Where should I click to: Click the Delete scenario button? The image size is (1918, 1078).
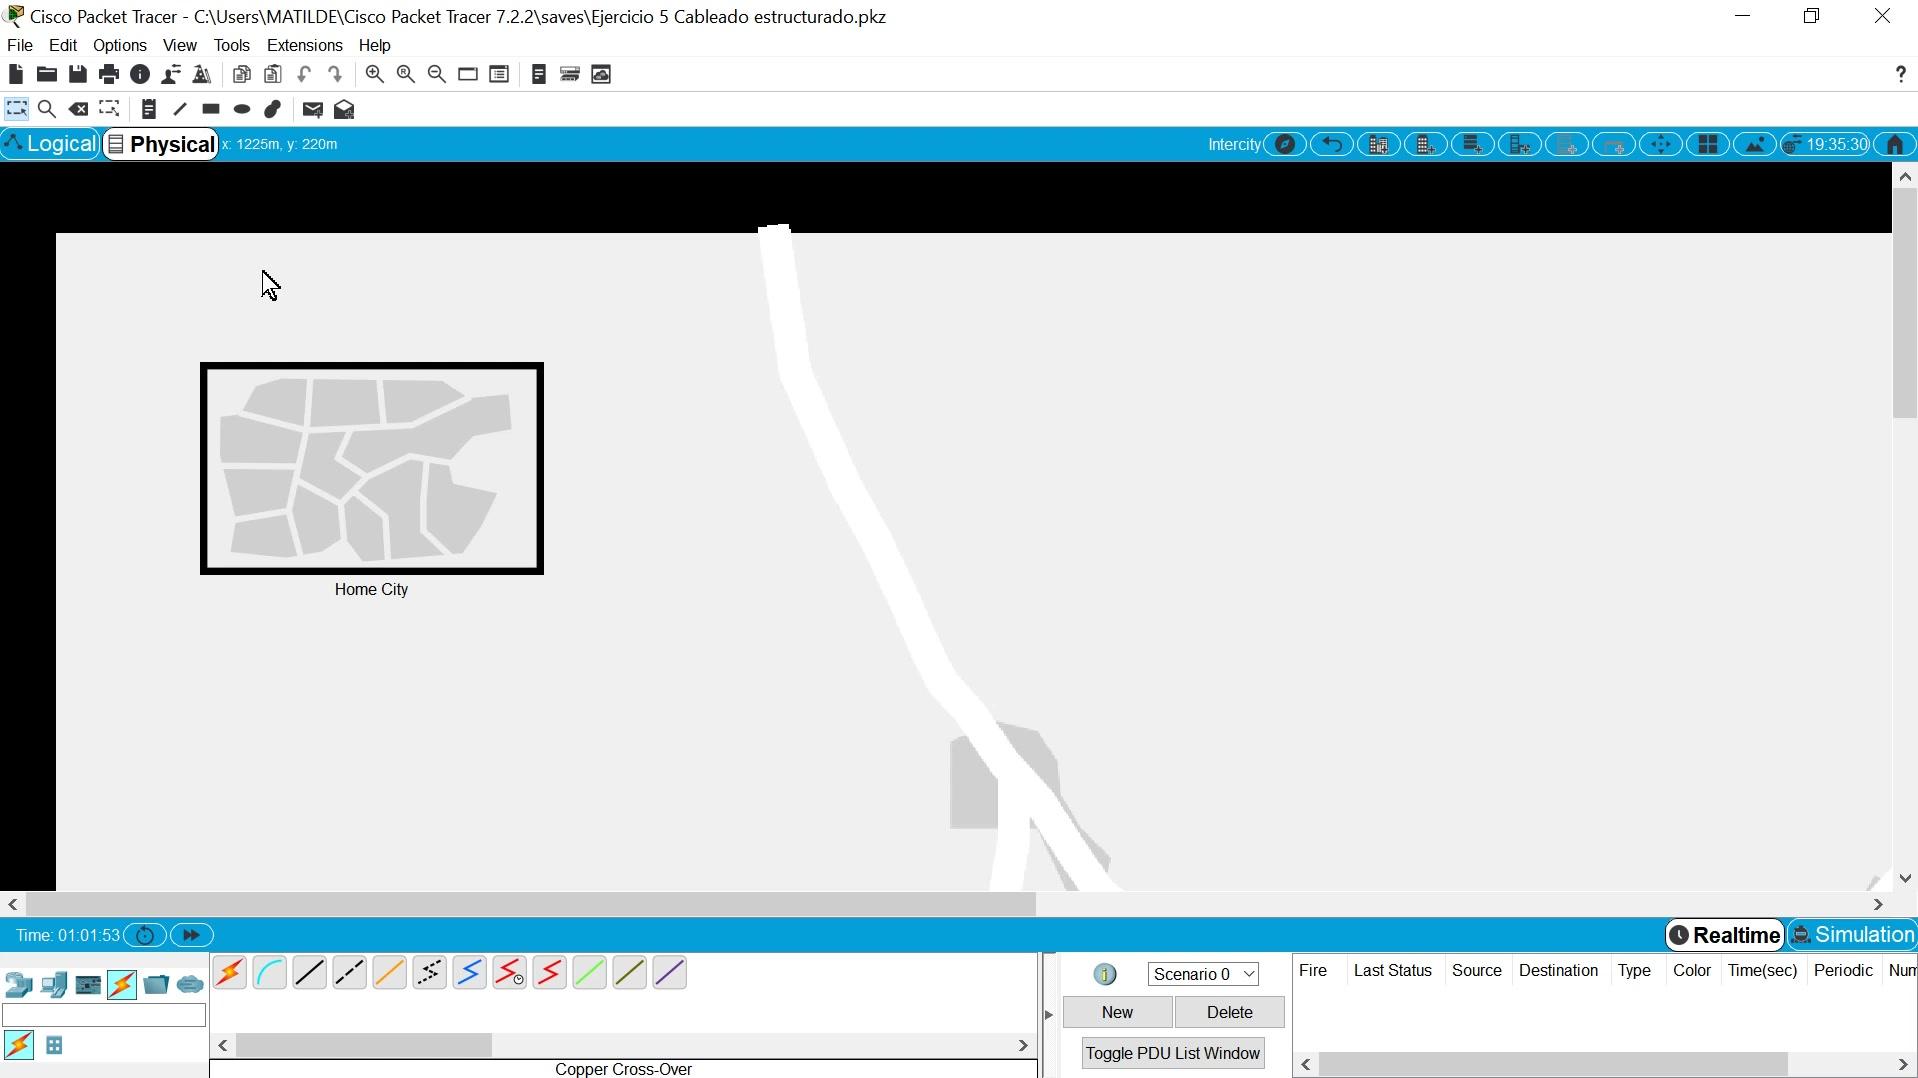click(1230, 1013)
